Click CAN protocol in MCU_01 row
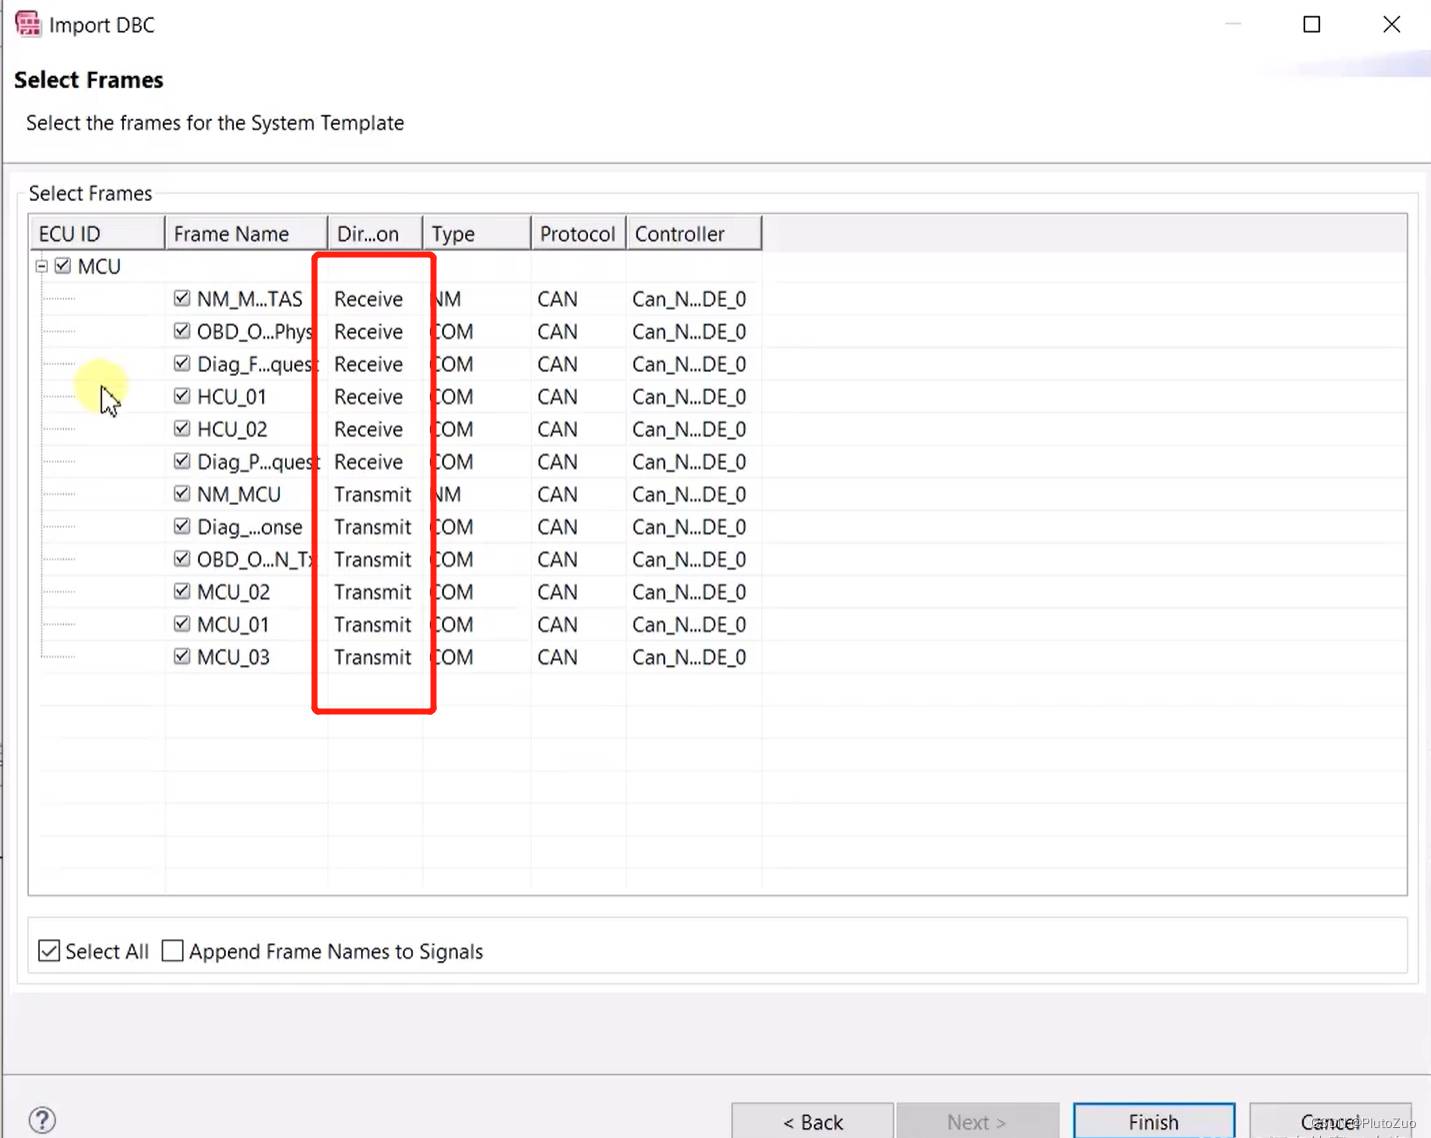 coord(557,624)
